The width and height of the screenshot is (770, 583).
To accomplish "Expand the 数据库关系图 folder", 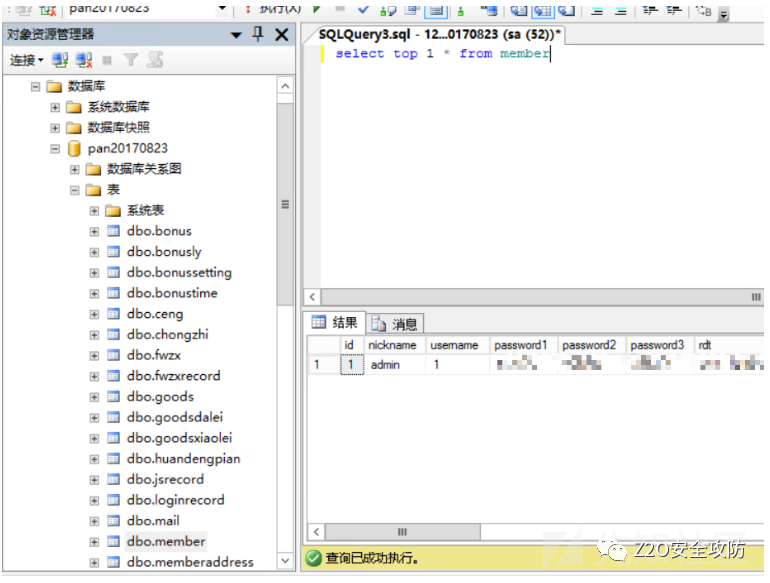I will tap(75, 170).
